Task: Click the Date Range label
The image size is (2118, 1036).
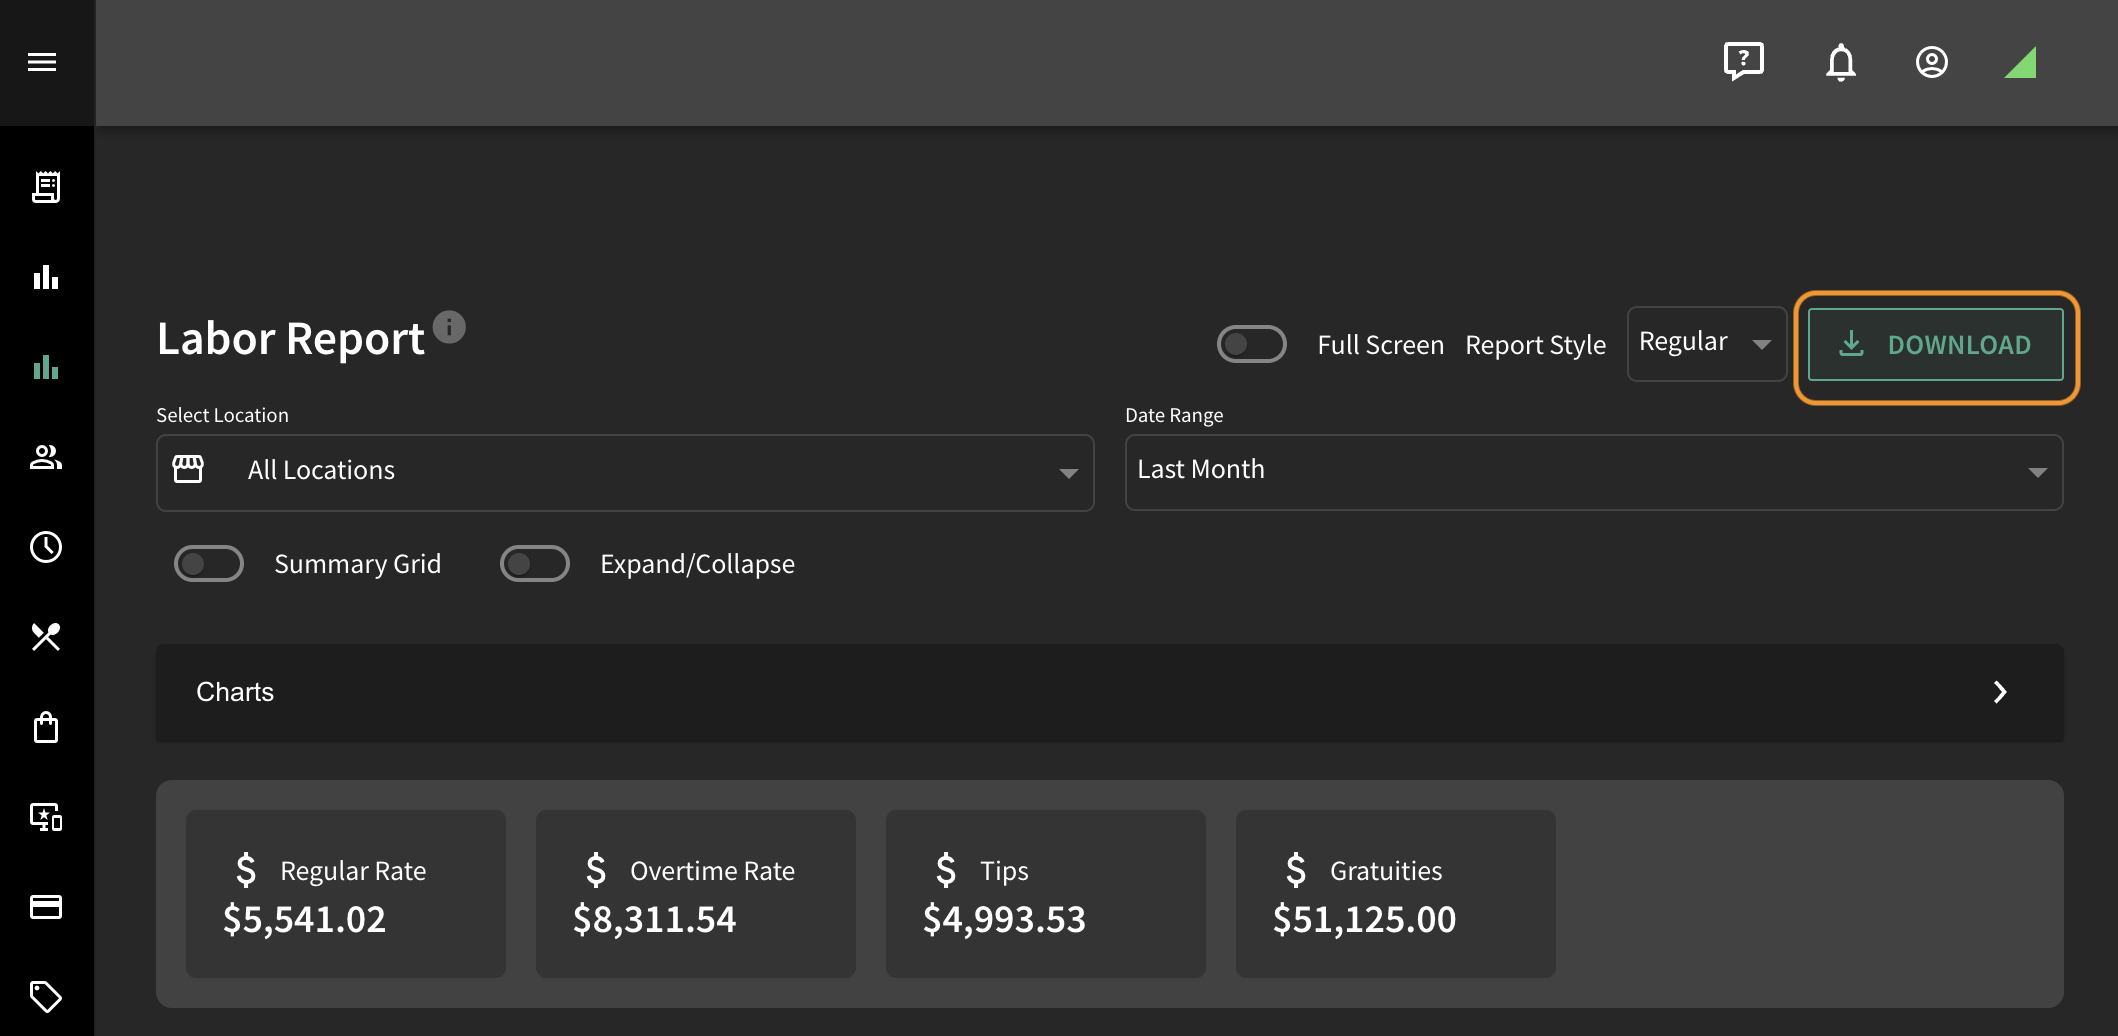Action: (1174, 415)
